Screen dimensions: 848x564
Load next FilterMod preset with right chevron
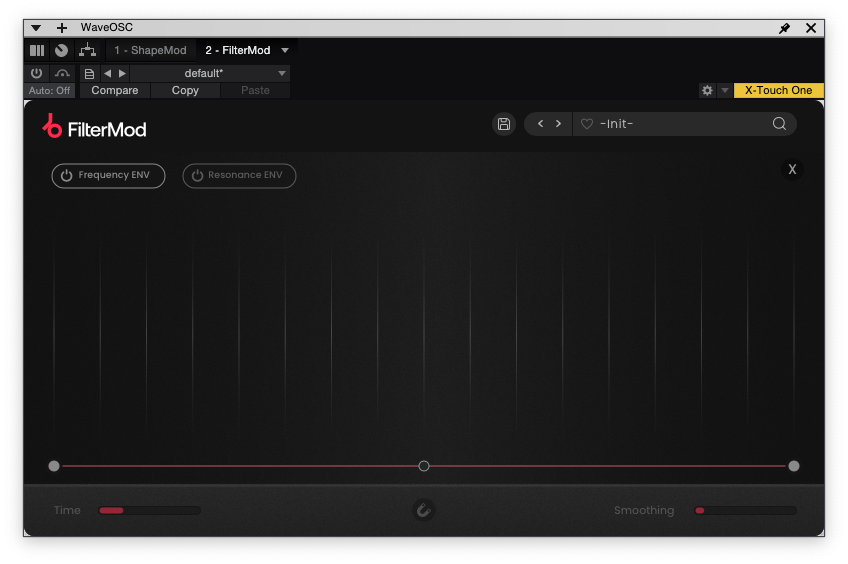558,124
